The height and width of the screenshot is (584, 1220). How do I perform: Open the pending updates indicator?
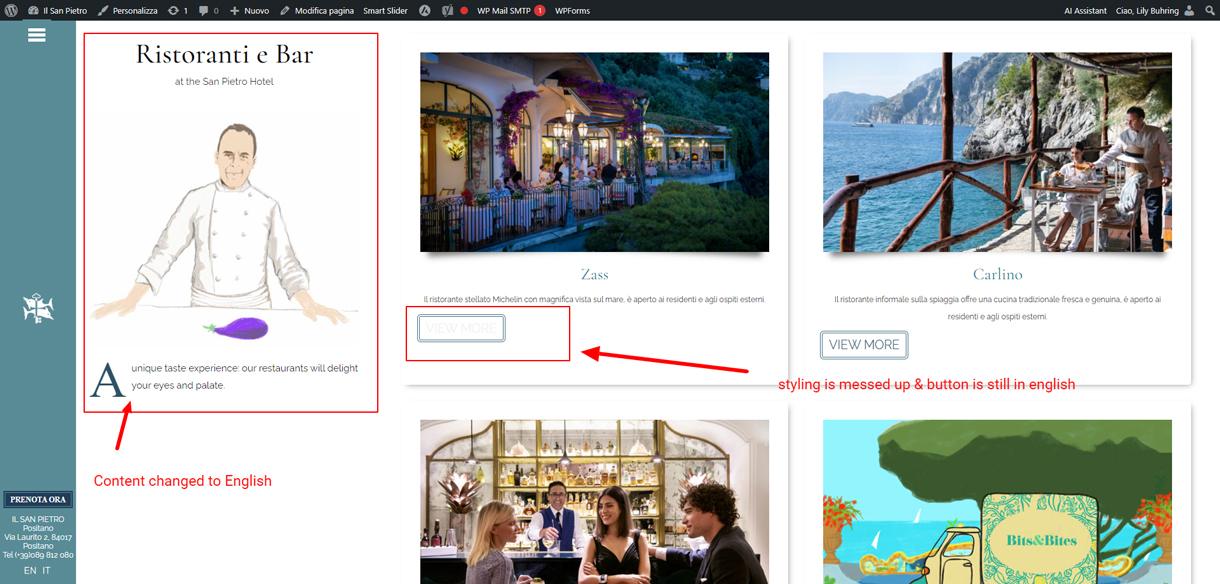pyautogui.click(x=178, y=10)
